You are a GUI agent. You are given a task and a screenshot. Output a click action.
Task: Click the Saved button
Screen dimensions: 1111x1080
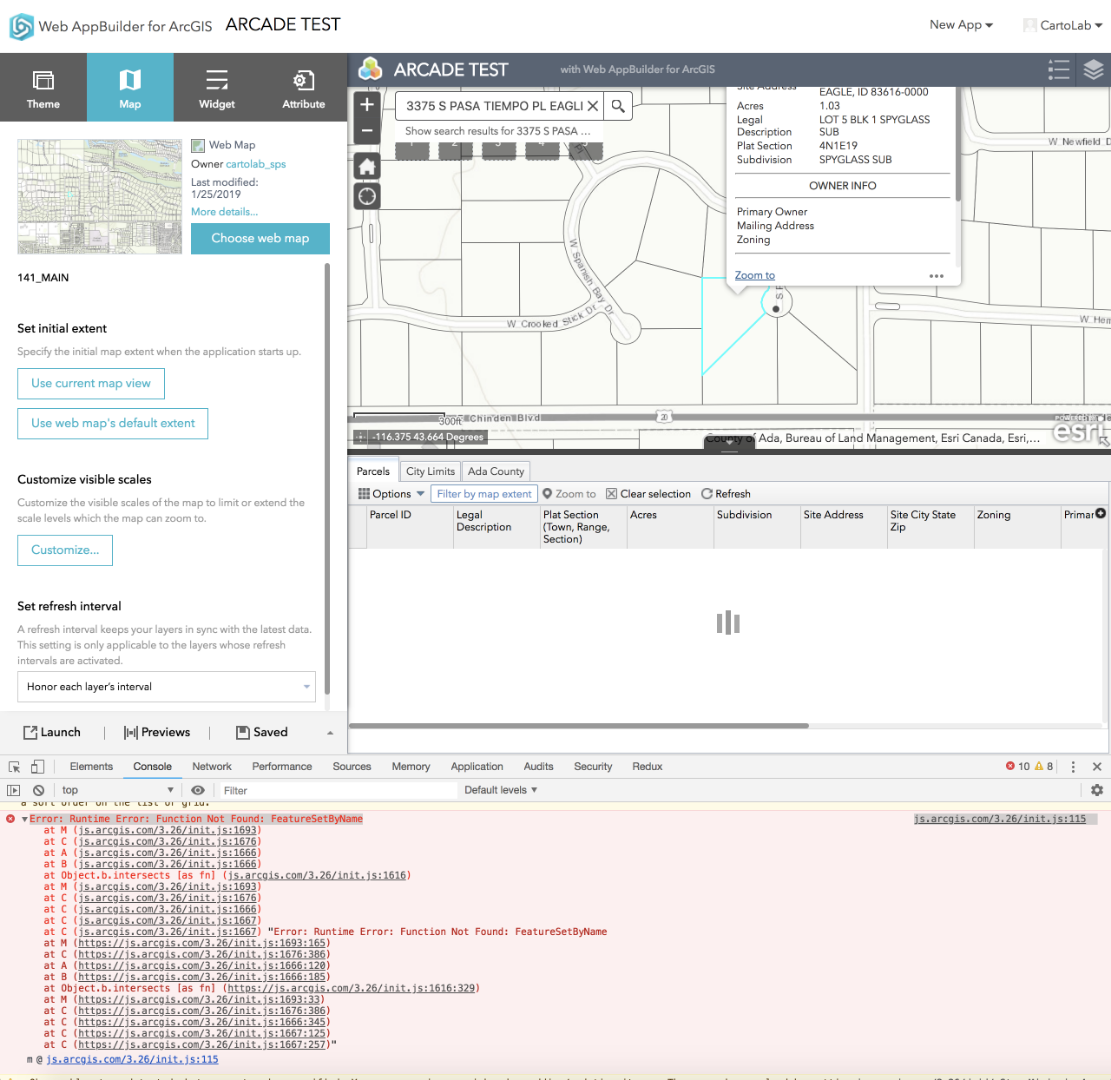click(x=261, y=732)
